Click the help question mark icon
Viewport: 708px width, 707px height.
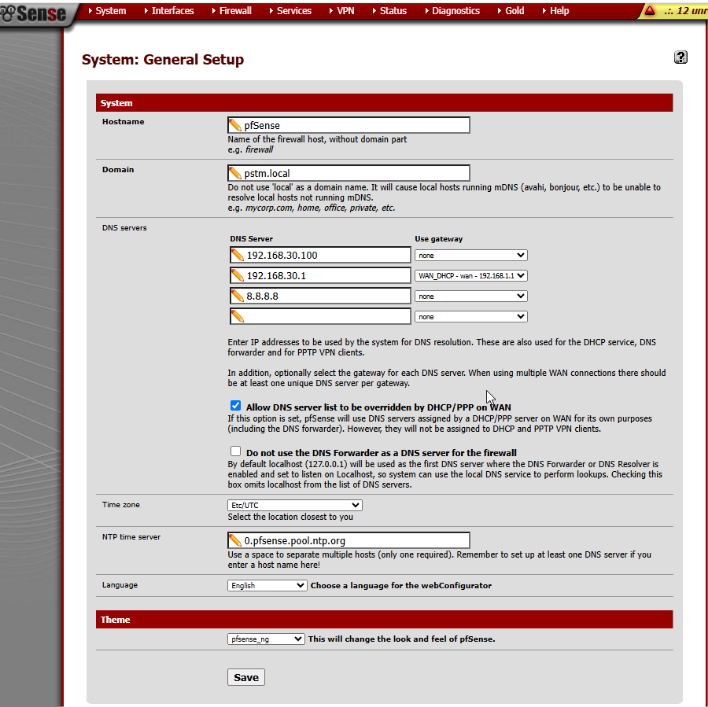point(681,58)
